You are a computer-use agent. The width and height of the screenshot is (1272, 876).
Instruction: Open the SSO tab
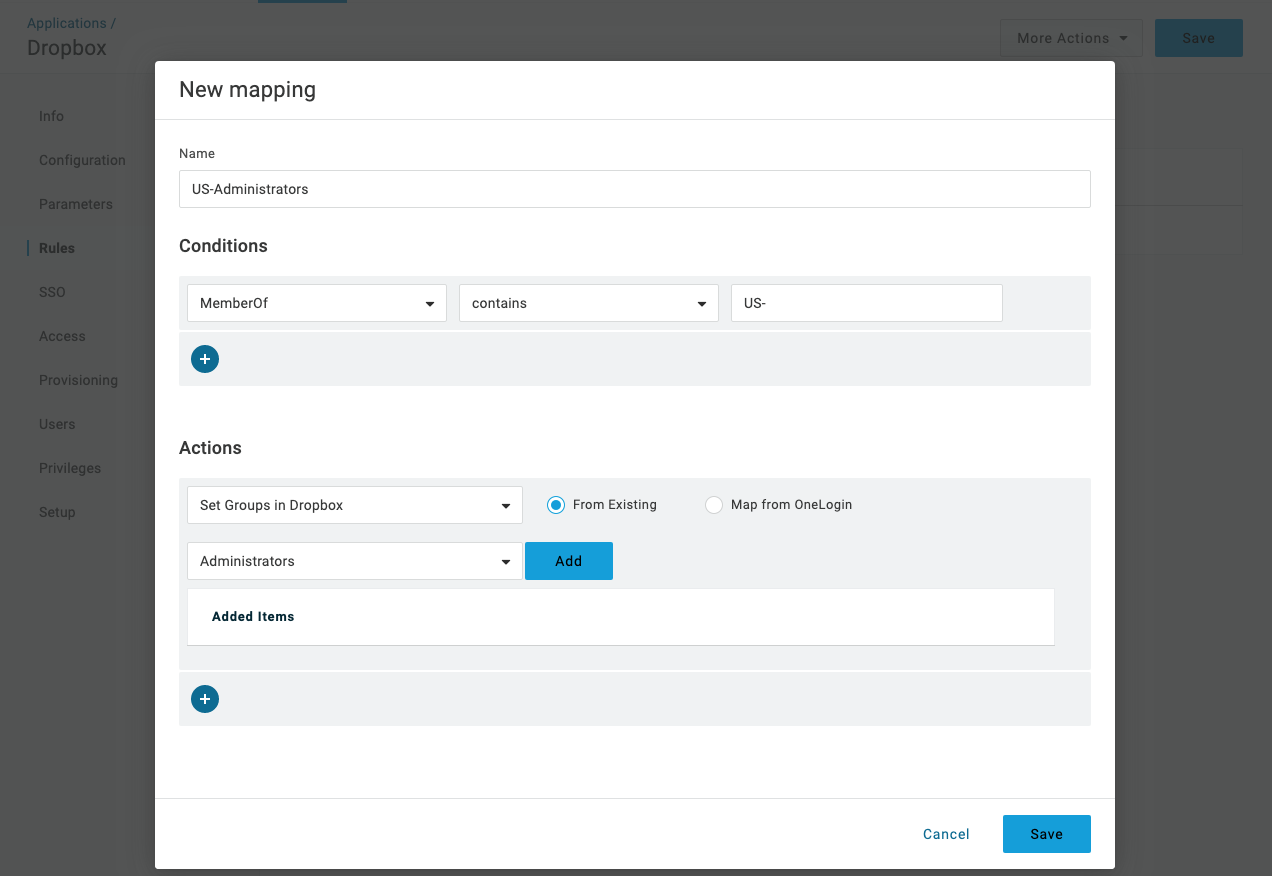(52, 292)
